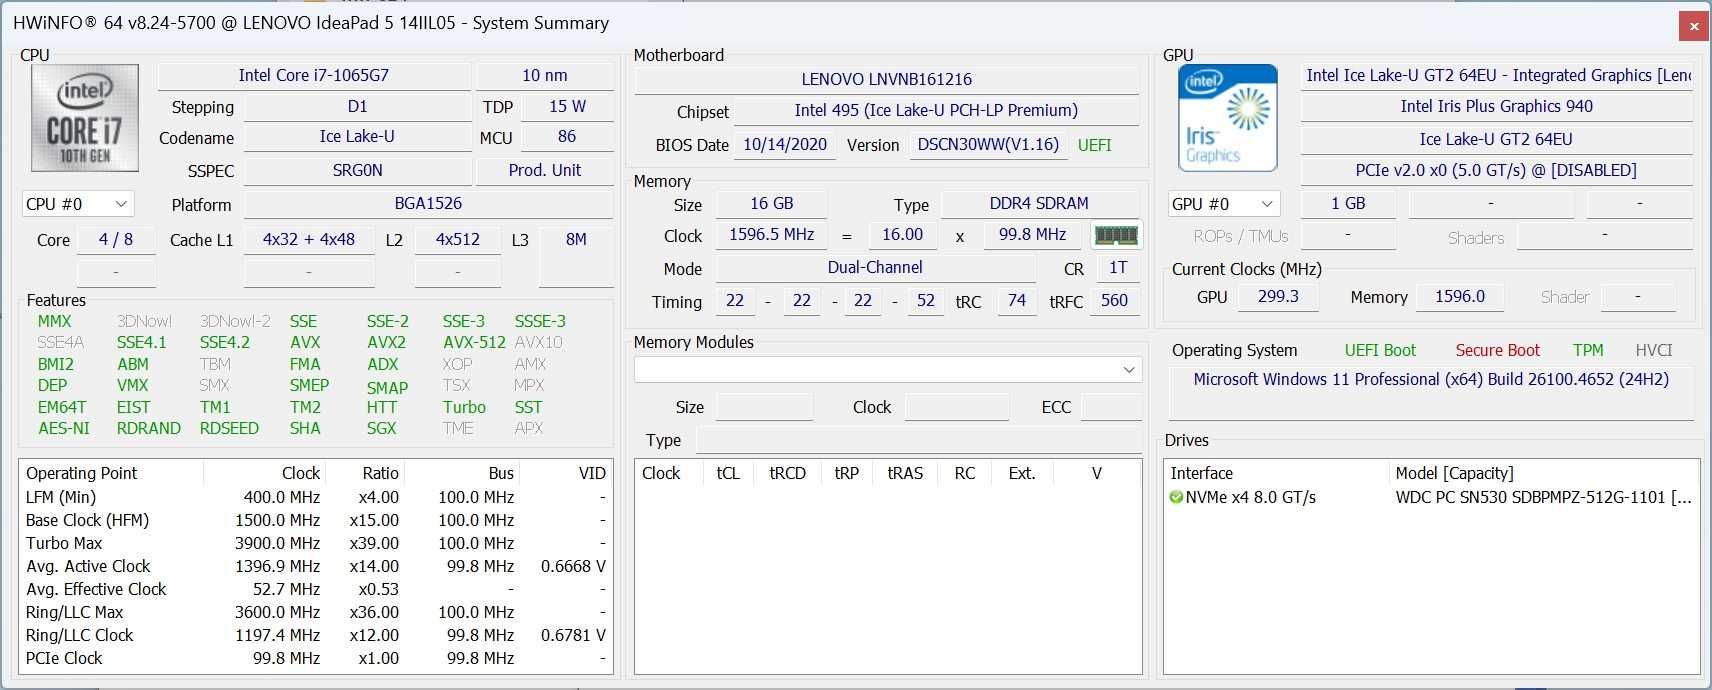Click the 4x512 L2 cache value
Image resolution: width=1712 pixels, height=690 pixels.
pyautogui.click(x=458, y=240)
